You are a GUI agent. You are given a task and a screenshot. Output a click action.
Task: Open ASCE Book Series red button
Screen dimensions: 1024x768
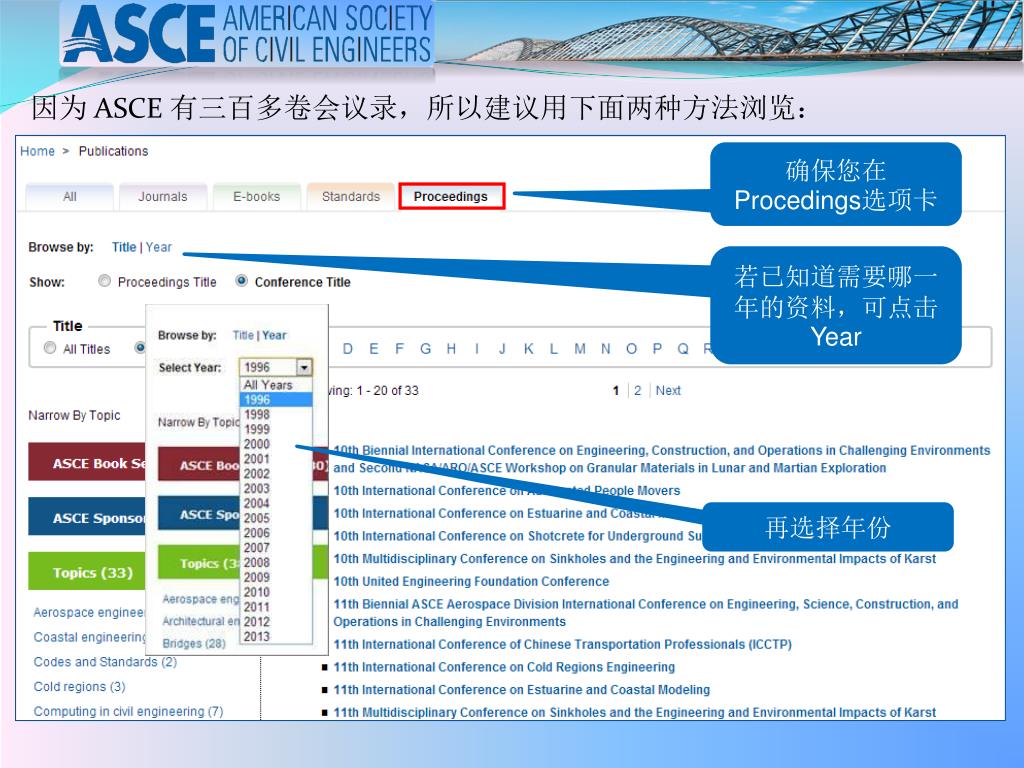87,462
